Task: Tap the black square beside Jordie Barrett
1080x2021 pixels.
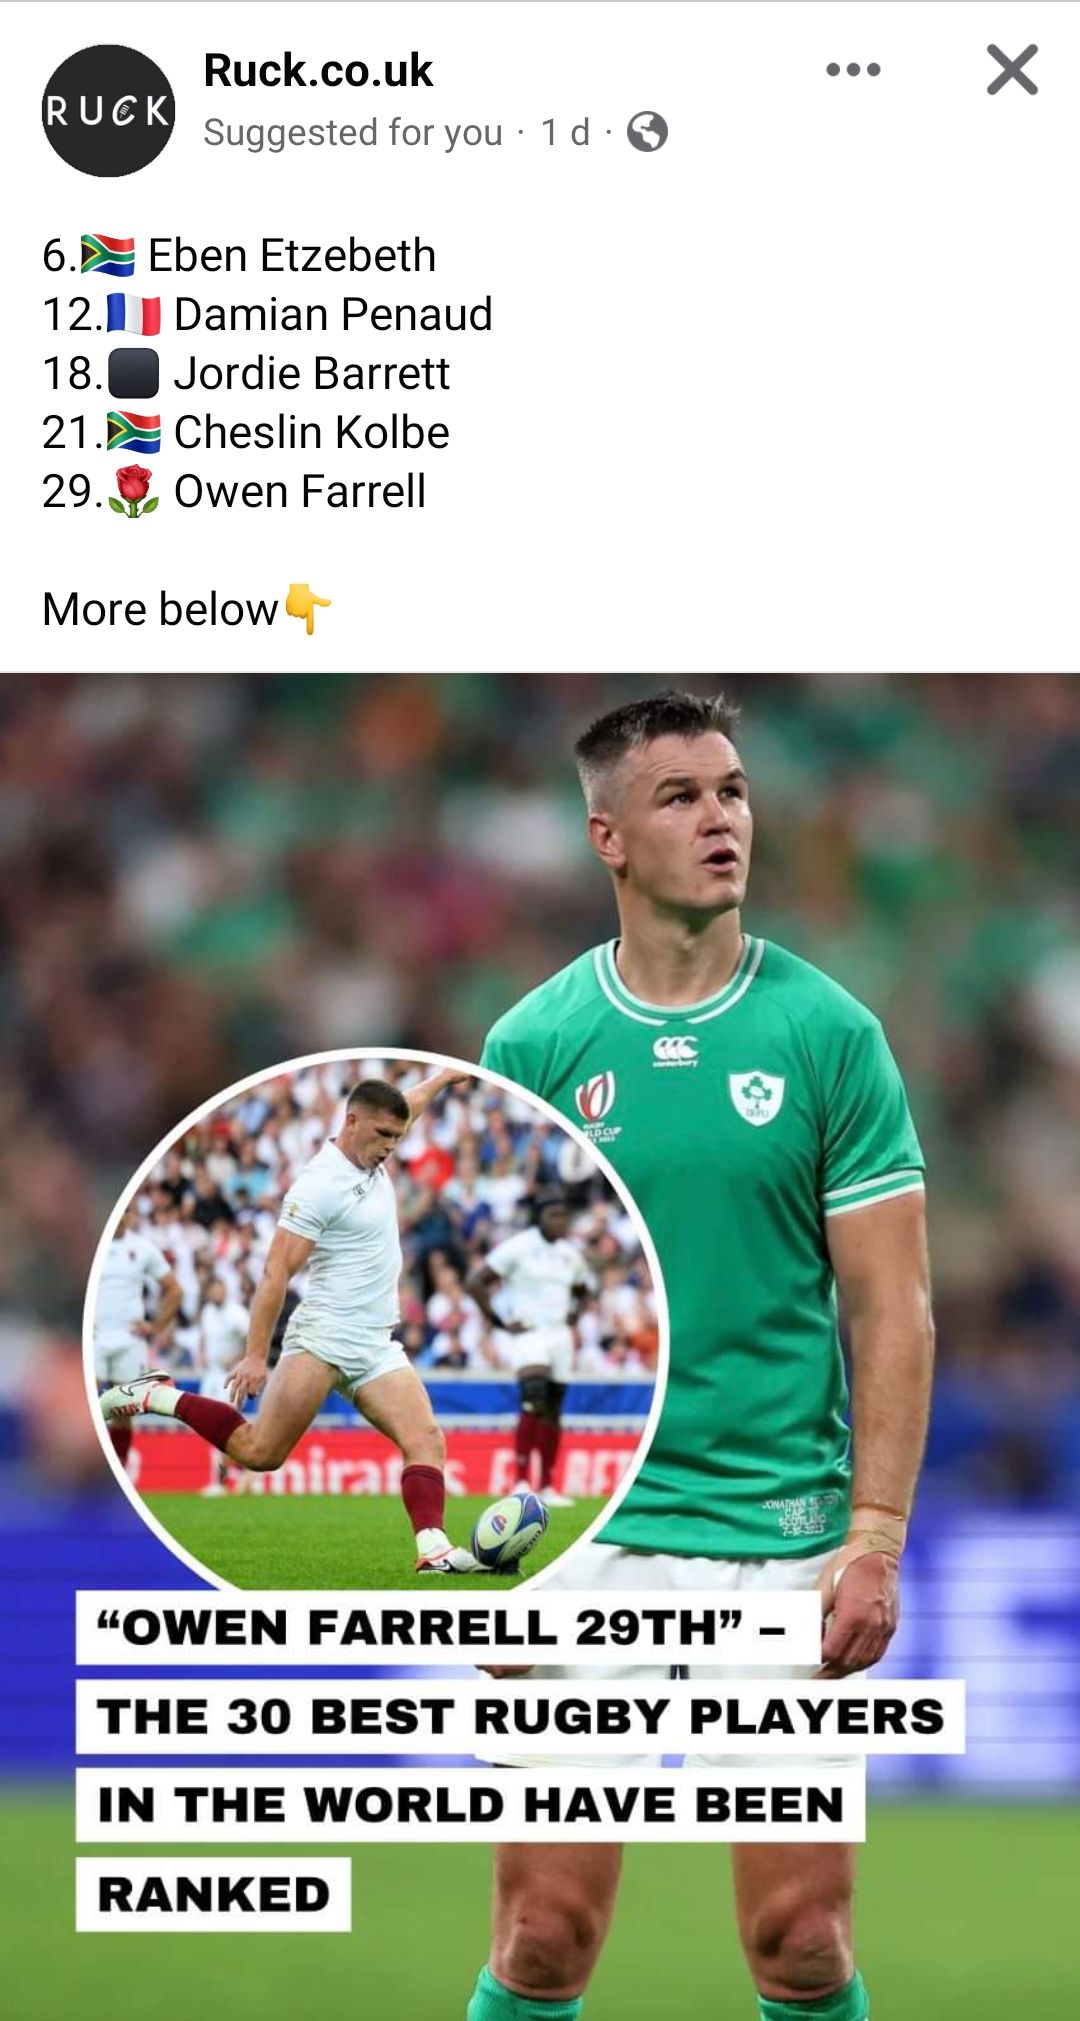Action: pos(133,373)
